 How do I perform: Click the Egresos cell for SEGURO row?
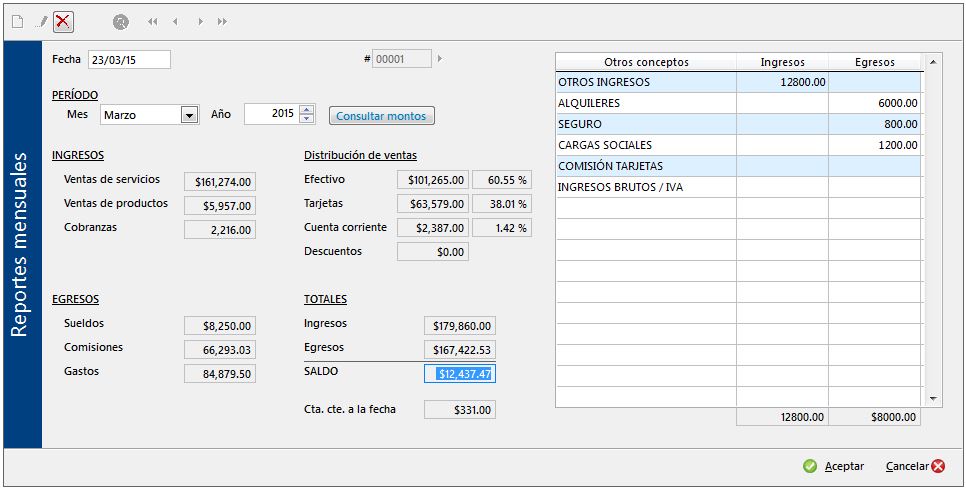pos(874,124)
